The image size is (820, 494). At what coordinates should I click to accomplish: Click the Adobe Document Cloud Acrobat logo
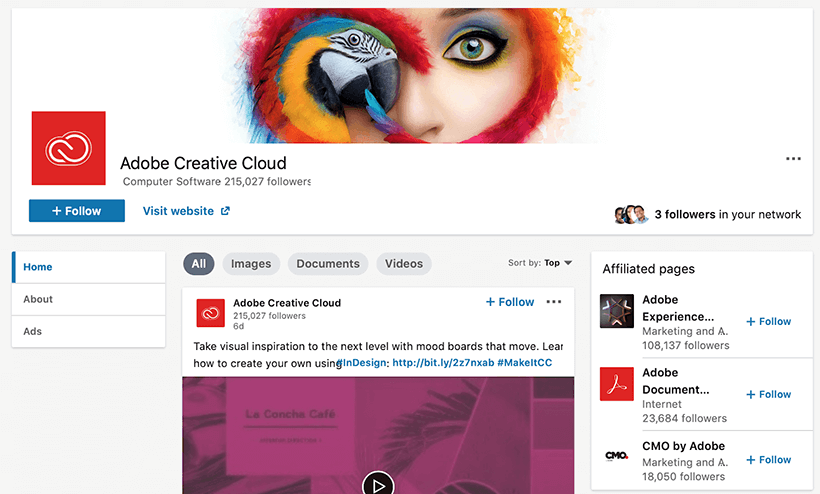point(617,384)
